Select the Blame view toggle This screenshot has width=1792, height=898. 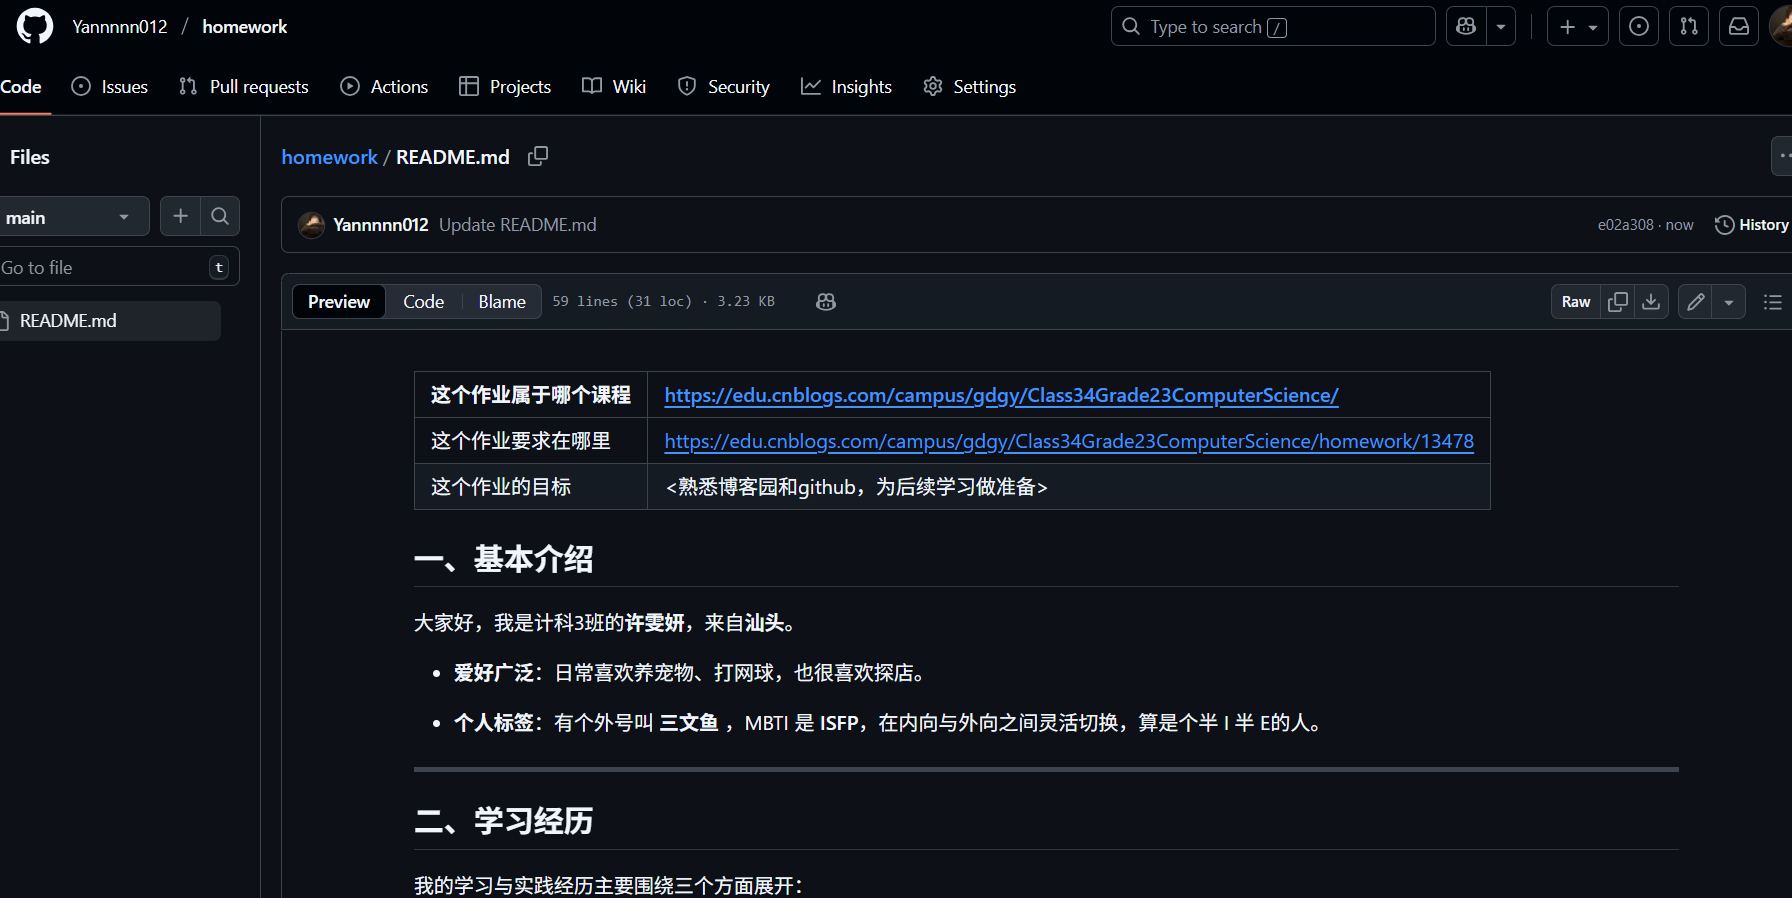[502, 302]
